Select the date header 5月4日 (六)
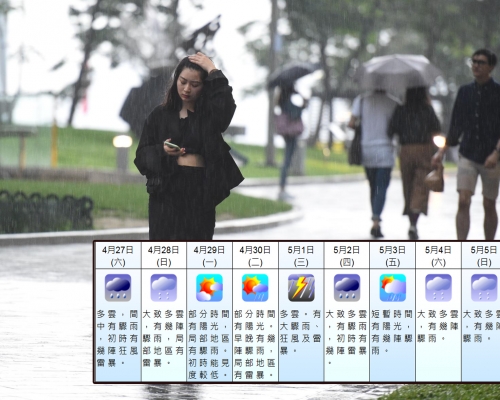This screenshot has width=500, height=400. 438,256
